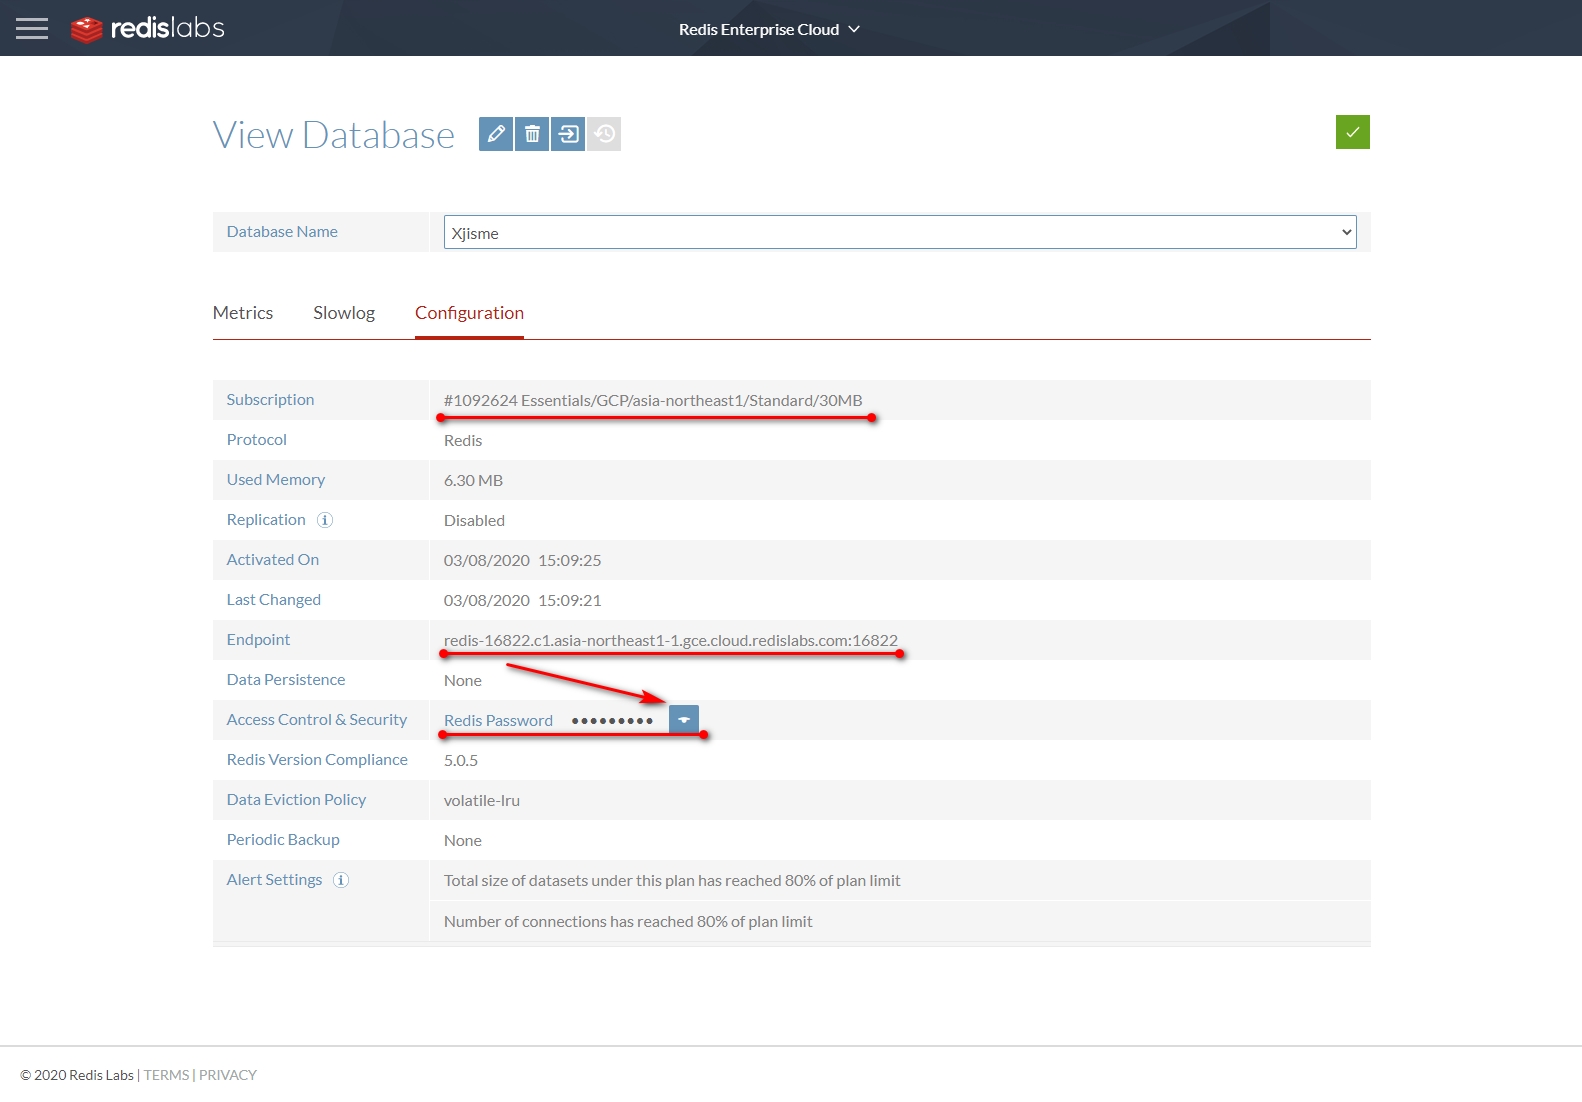1582x1102 pixels.
Task: Open the Database Name dropdown
Action: (x=899, y=233)
